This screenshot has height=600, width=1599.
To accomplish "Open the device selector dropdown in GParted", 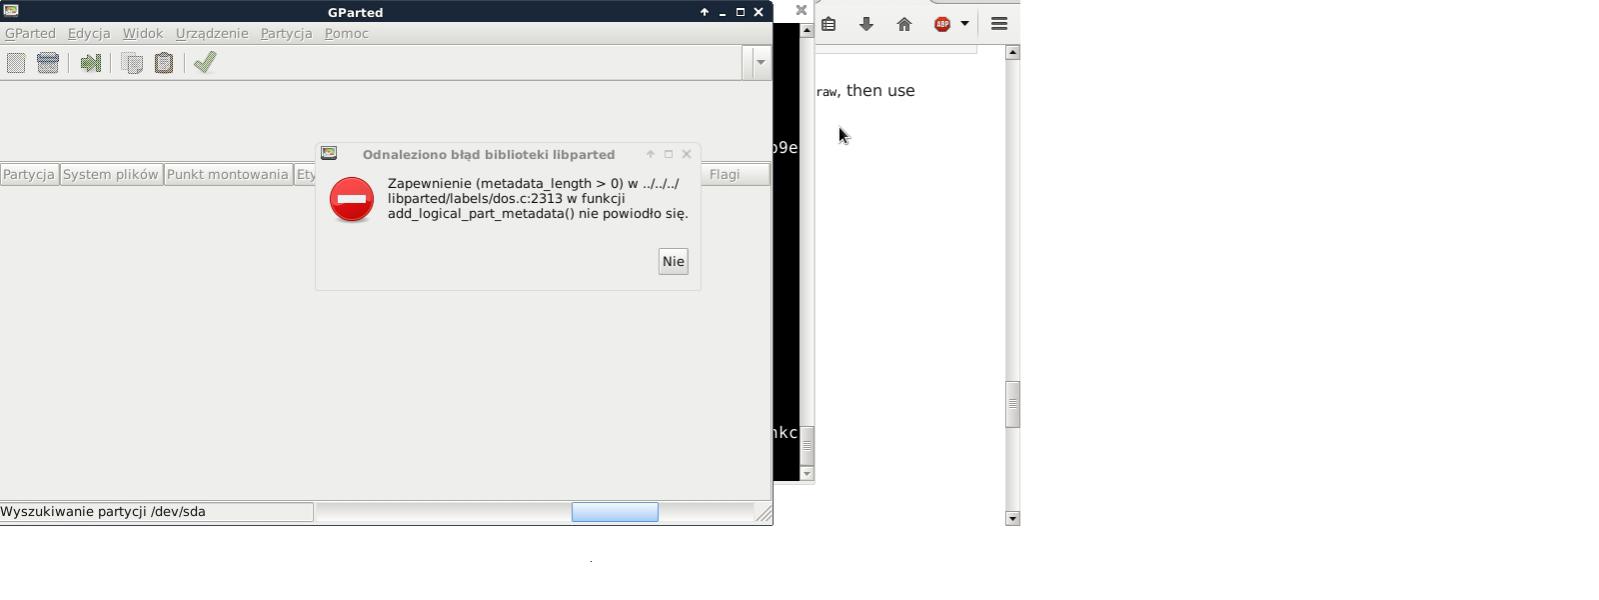I will 760,63.
